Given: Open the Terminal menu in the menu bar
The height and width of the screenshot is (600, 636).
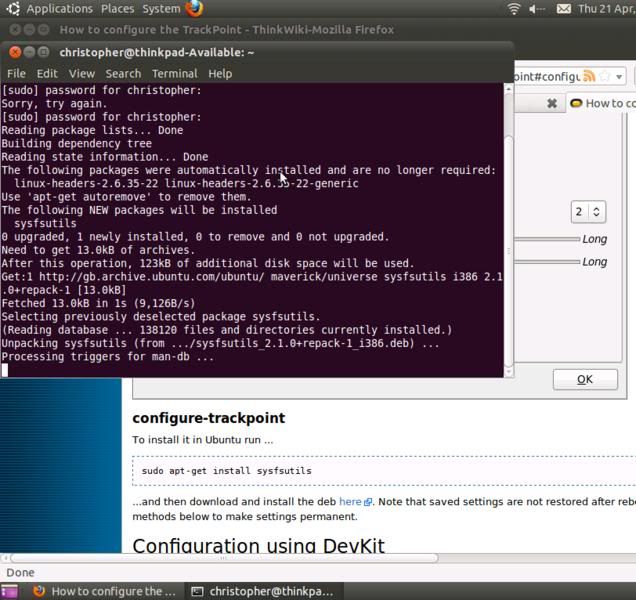Looking at the screenshot, I should (x=174, y=73).
